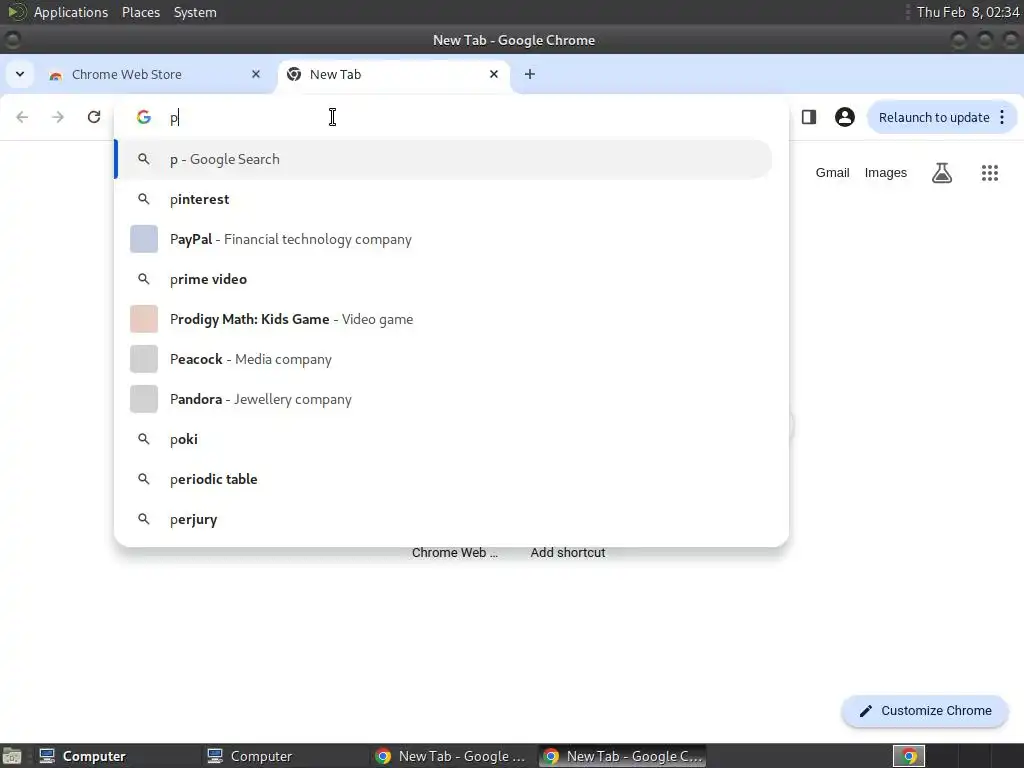Image resolution: width=1024 pixels, height=768 pixels.
Task: Close the New Tab tab
Action: point(494,74)
